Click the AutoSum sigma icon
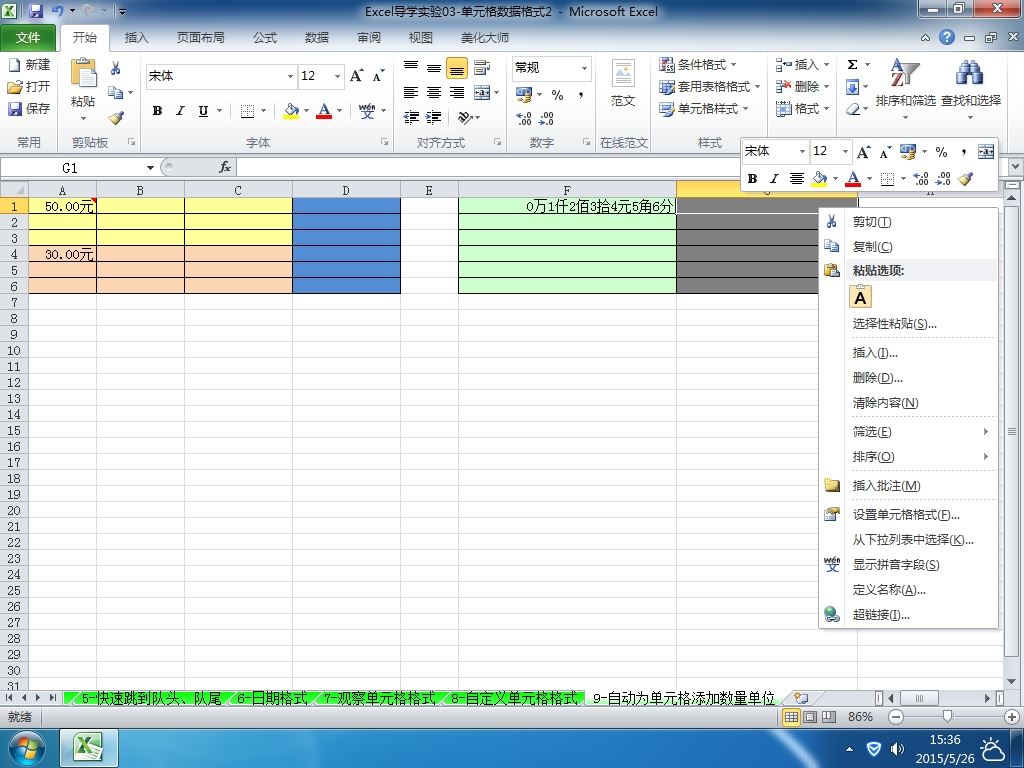The image size is (1024, 768). click(x=852, y=65)
